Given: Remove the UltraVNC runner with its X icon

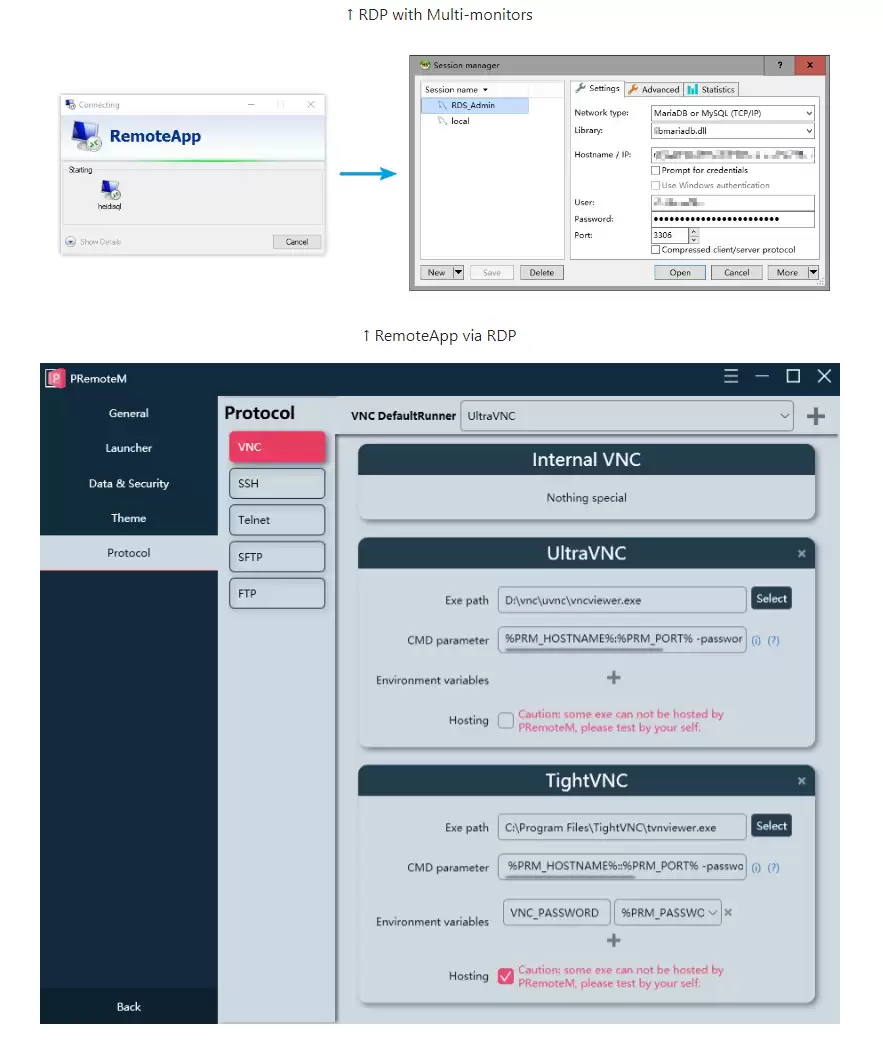Looking at the screenshot, I should pos(801,554).
